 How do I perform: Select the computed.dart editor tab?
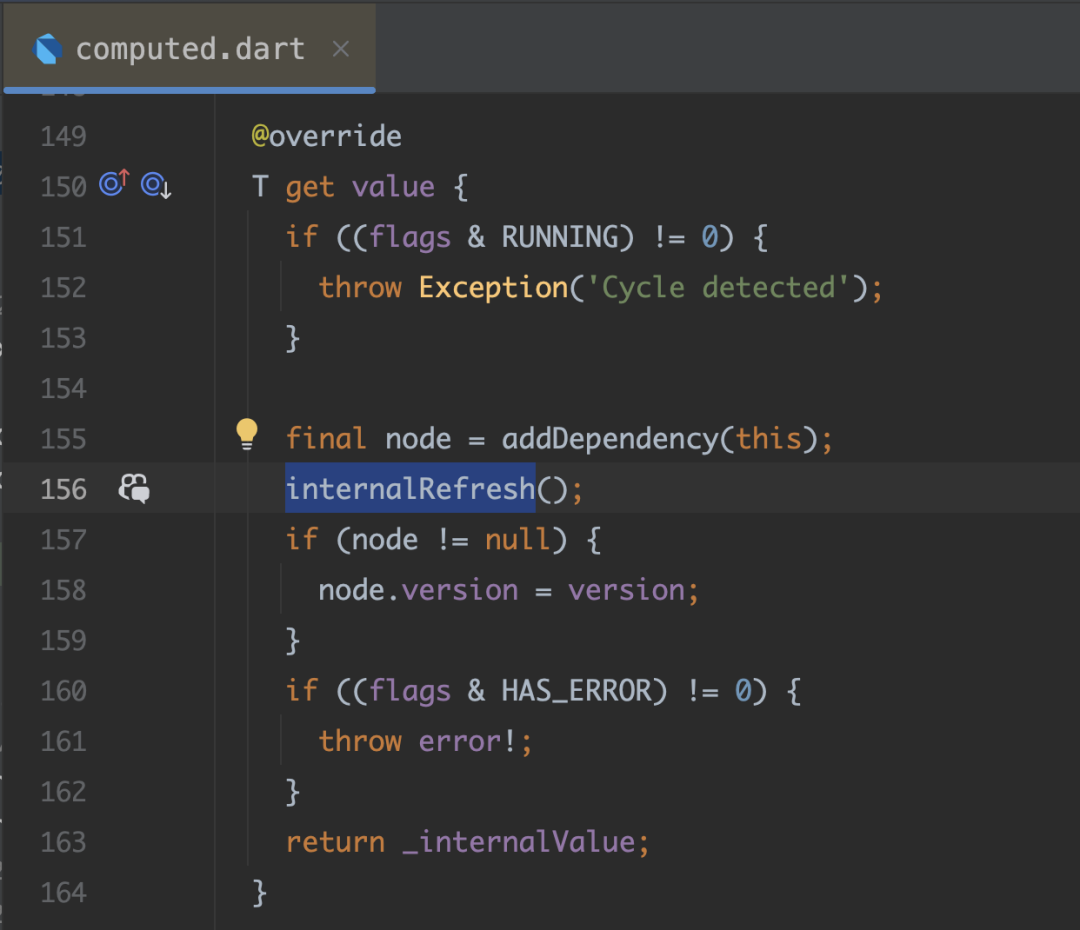pyautogui.click(x=190, y=49)
